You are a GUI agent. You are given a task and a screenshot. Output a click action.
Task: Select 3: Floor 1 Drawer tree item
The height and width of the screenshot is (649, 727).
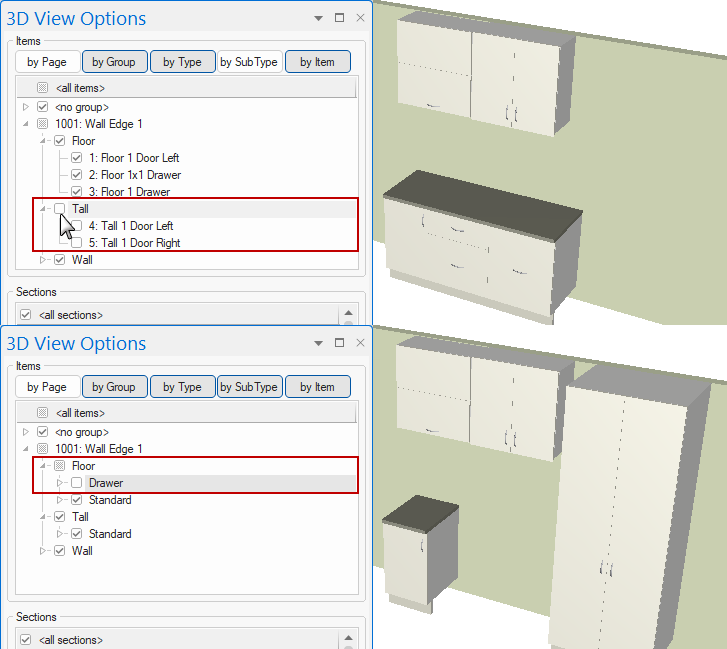tap(135, 192)
